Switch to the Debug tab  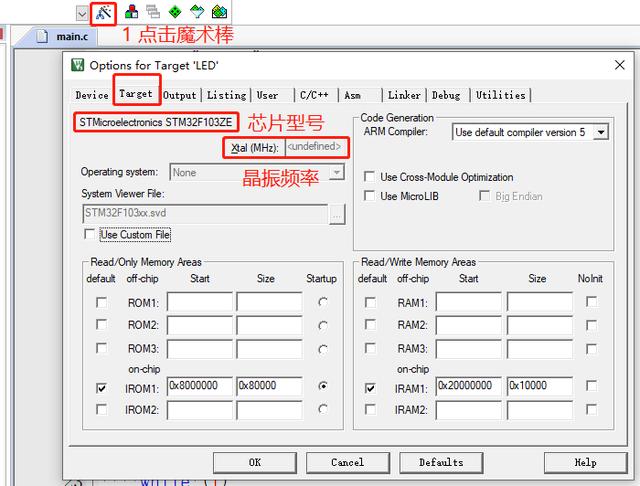(446, 95)
